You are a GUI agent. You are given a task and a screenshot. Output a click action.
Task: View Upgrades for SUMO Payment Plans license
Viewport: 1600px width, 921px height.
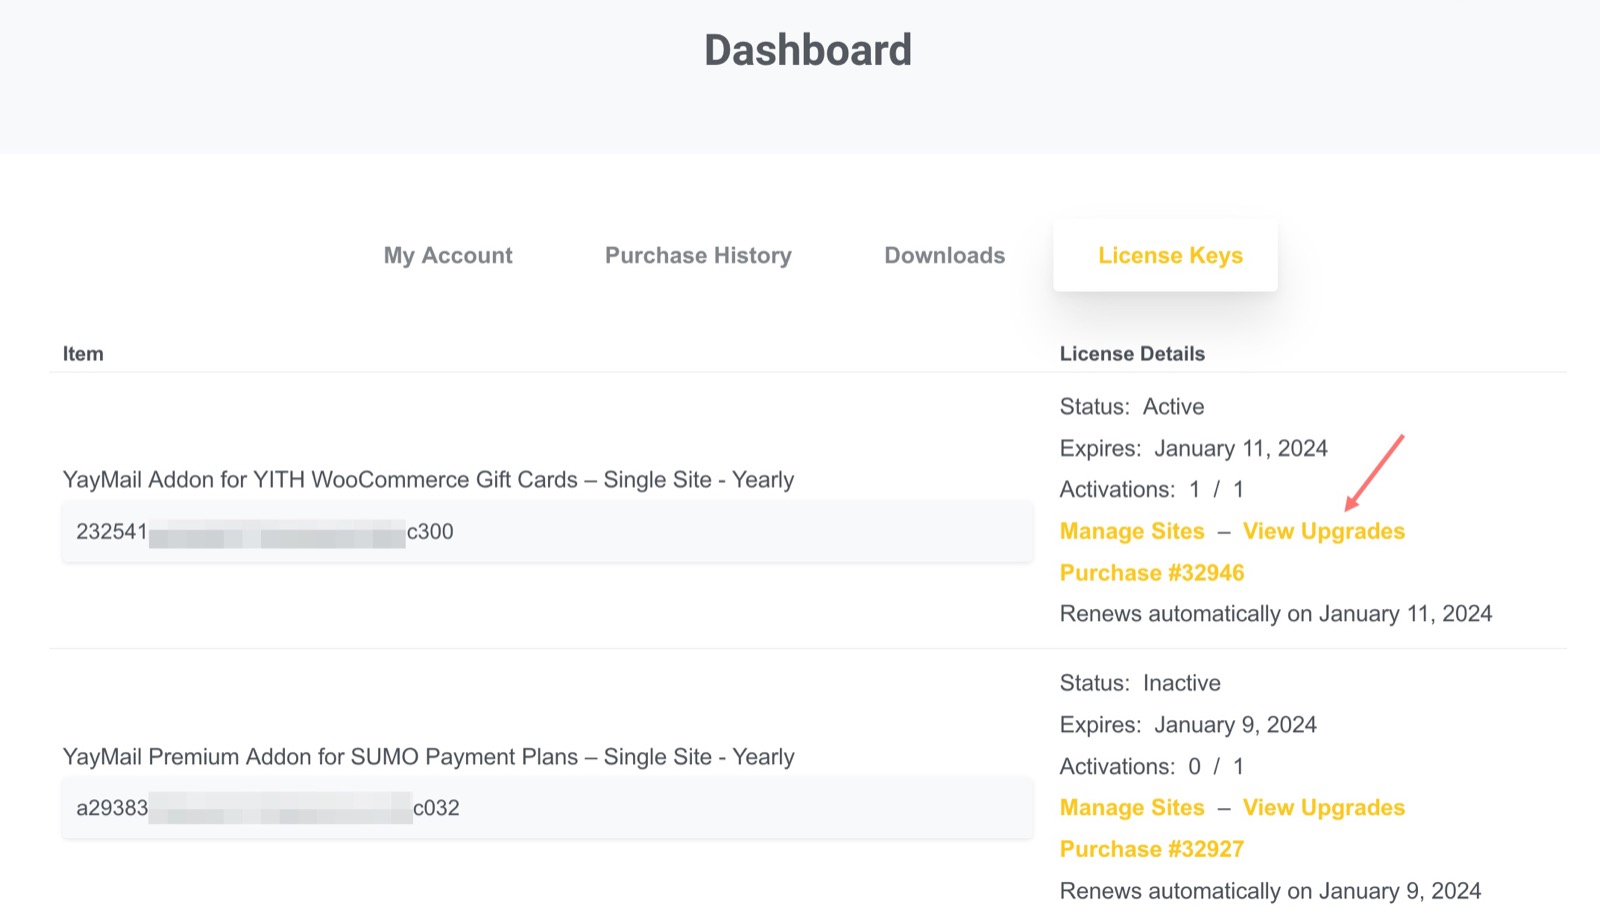[1323, 808]
